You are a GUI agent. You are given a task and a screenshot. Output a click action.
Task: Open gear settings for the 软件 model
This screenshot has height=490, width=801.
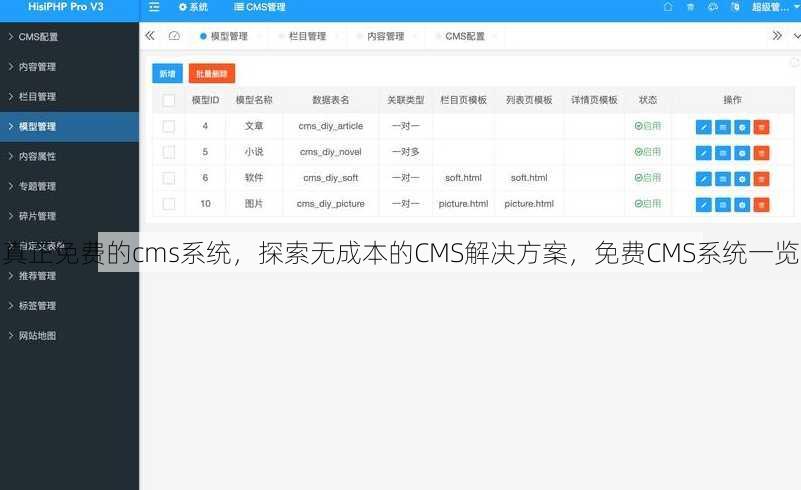click(742, 179)
